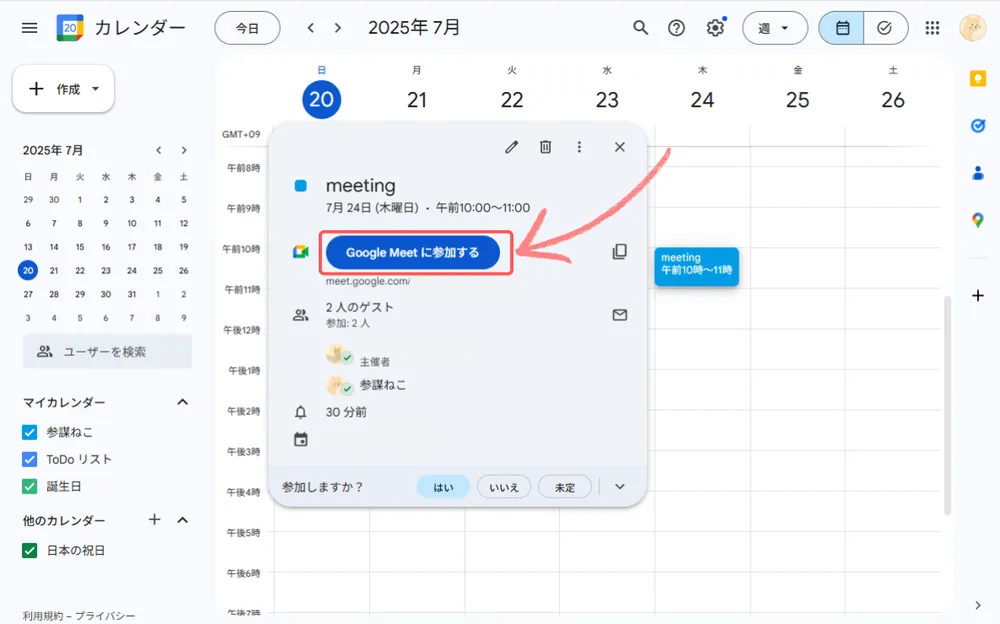Open calendar search magnifier

pyautogui.click(x=640, y=28)
